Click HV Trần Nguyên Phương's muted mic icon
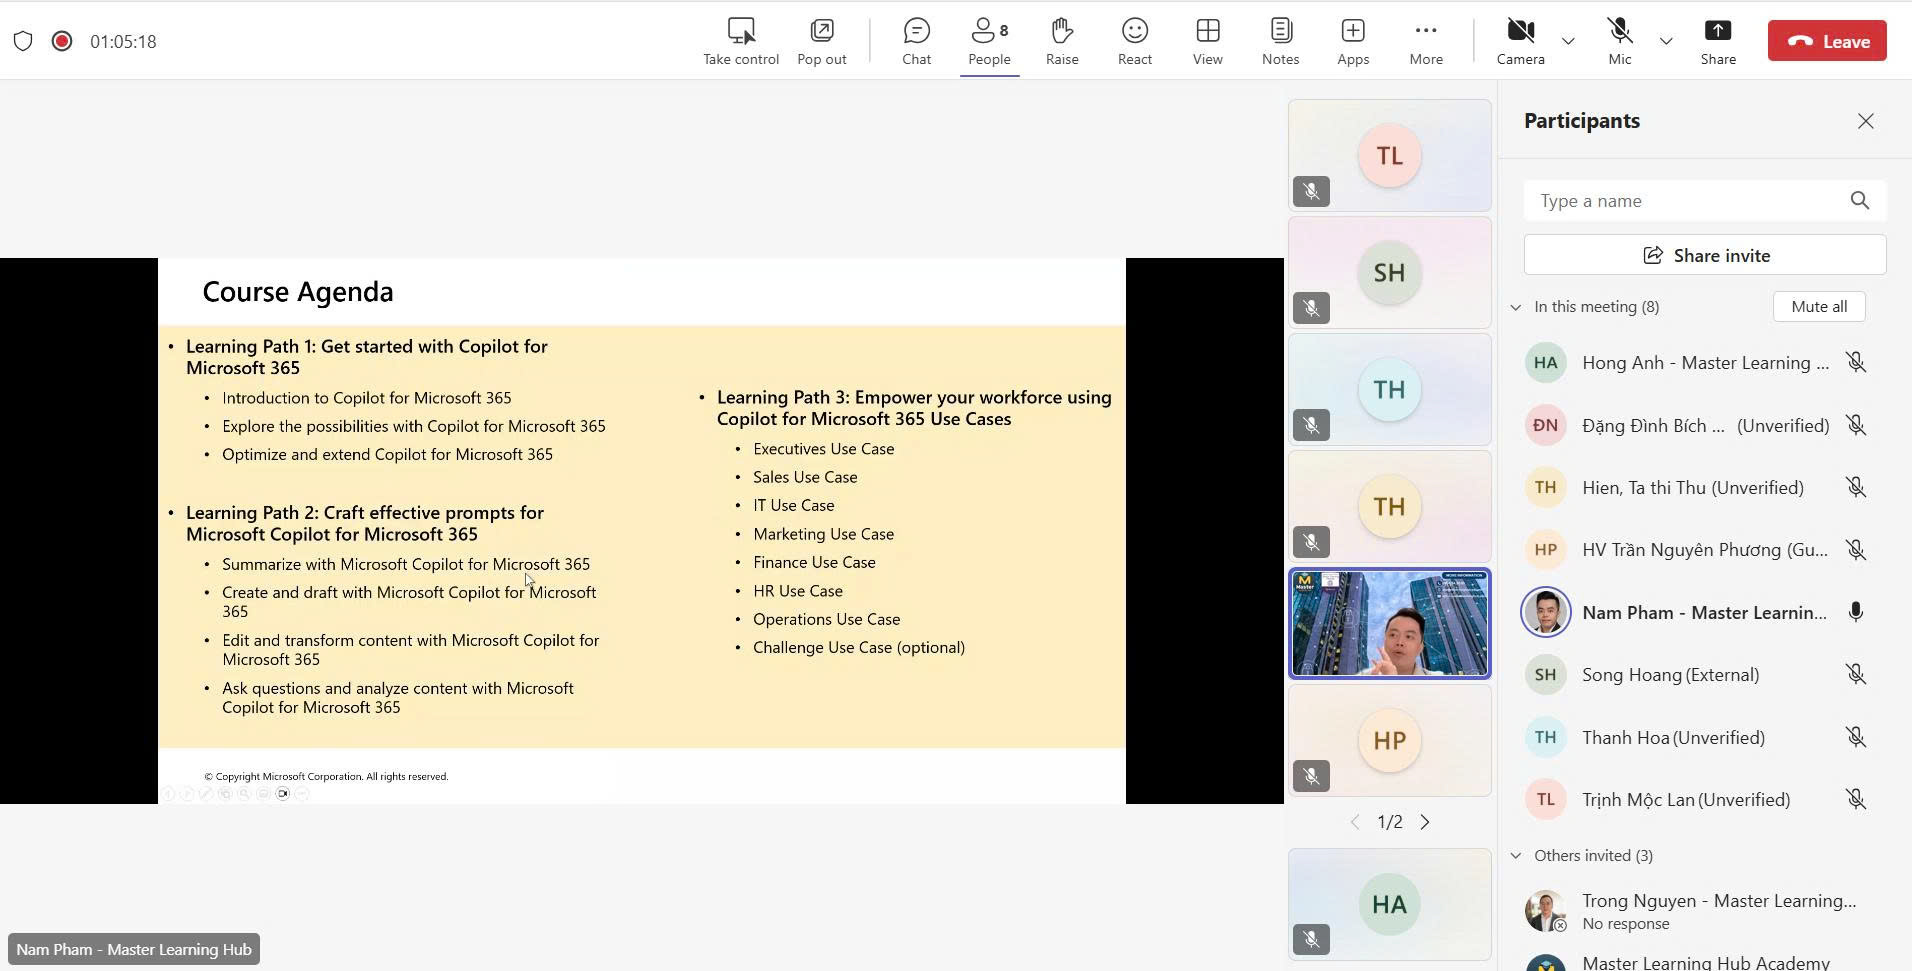The image size is (1912, 971). pos(1856,550)
